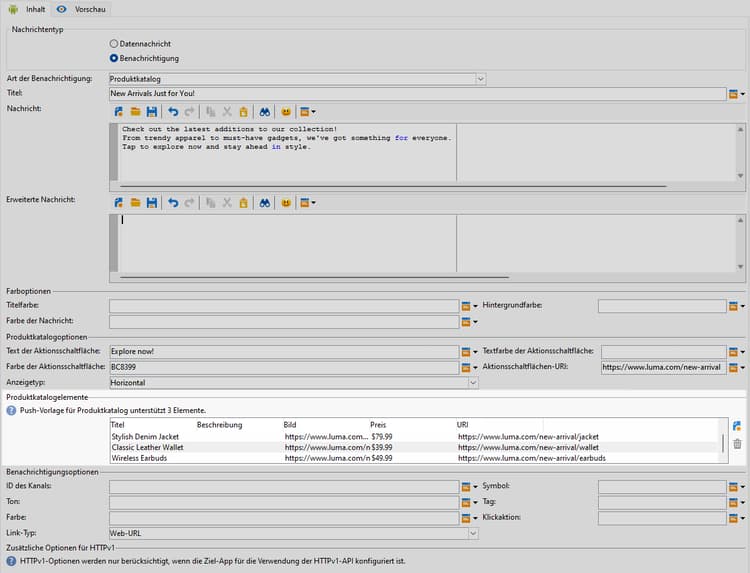Click personalization icon next to Aktionsschaltflächen-URI
This screenshot has height=573, width=750.
[733, 368]
